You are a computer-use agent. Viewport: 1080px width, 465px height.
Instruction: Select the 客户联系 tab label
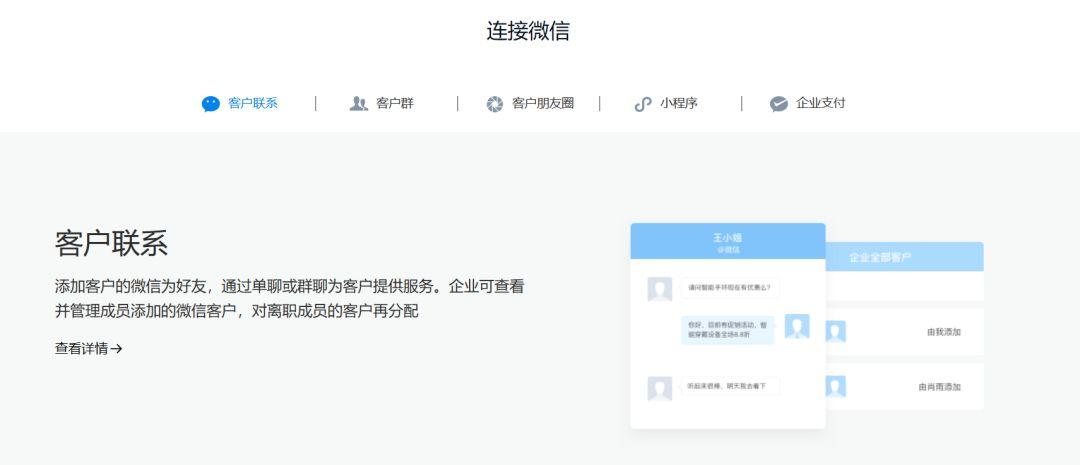coord(253,103)
